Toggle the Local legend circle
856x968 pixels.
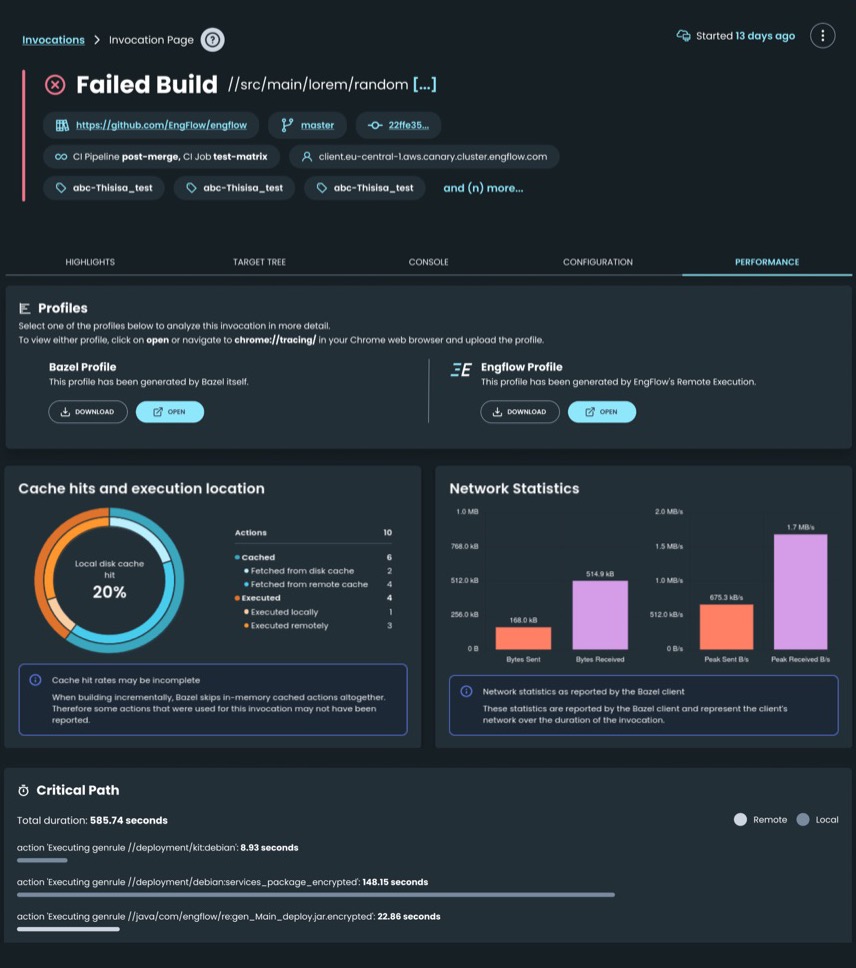(802, 820)
